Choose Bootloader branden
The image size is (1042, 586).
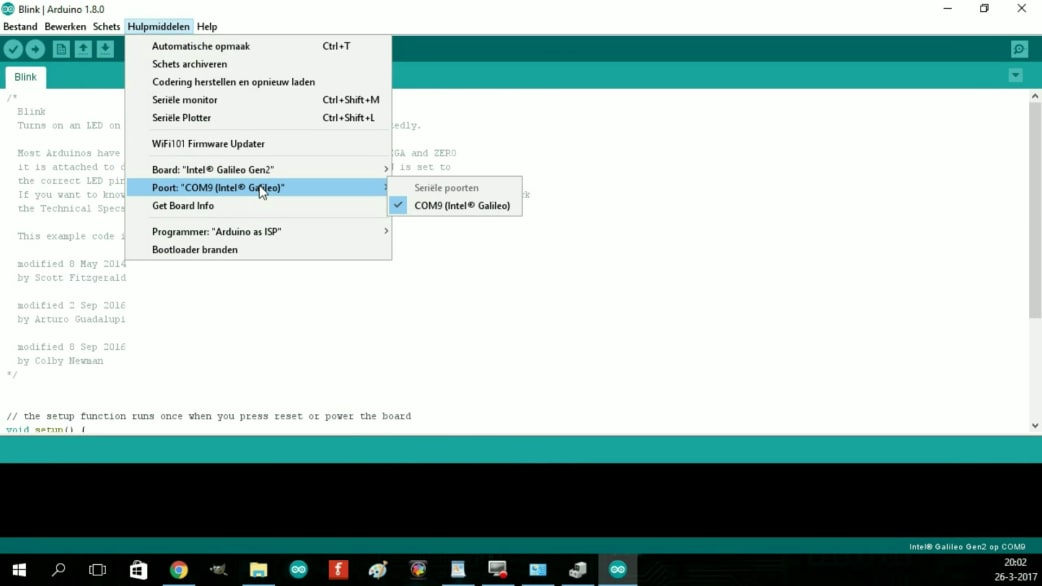click(x=259, y=249)
